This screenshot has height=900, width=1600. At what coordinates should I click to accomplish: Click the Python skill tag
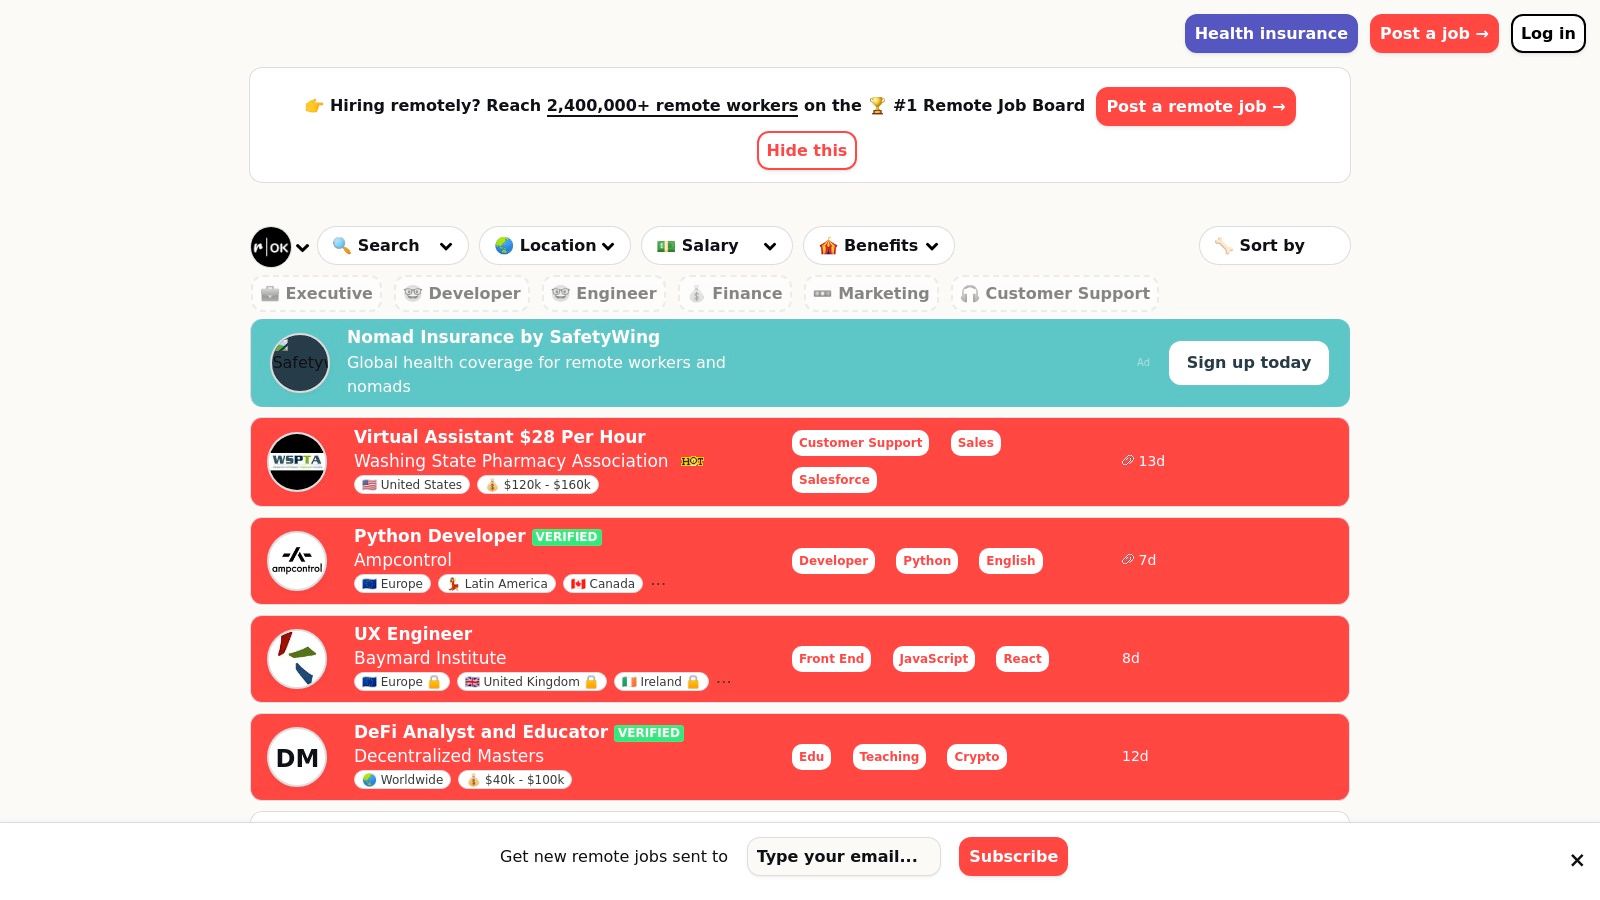pos(927,561)
